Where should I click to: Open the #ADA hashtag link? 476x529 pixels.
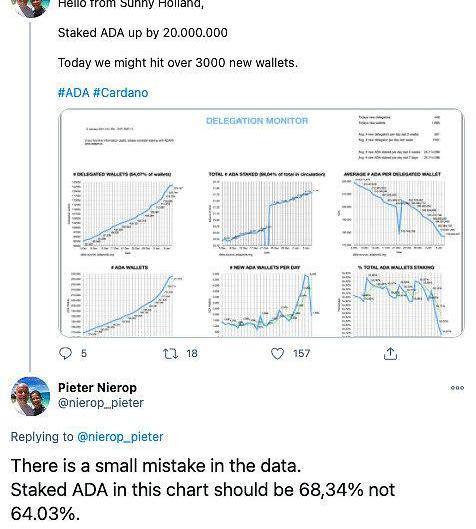[x=74, y=92]
